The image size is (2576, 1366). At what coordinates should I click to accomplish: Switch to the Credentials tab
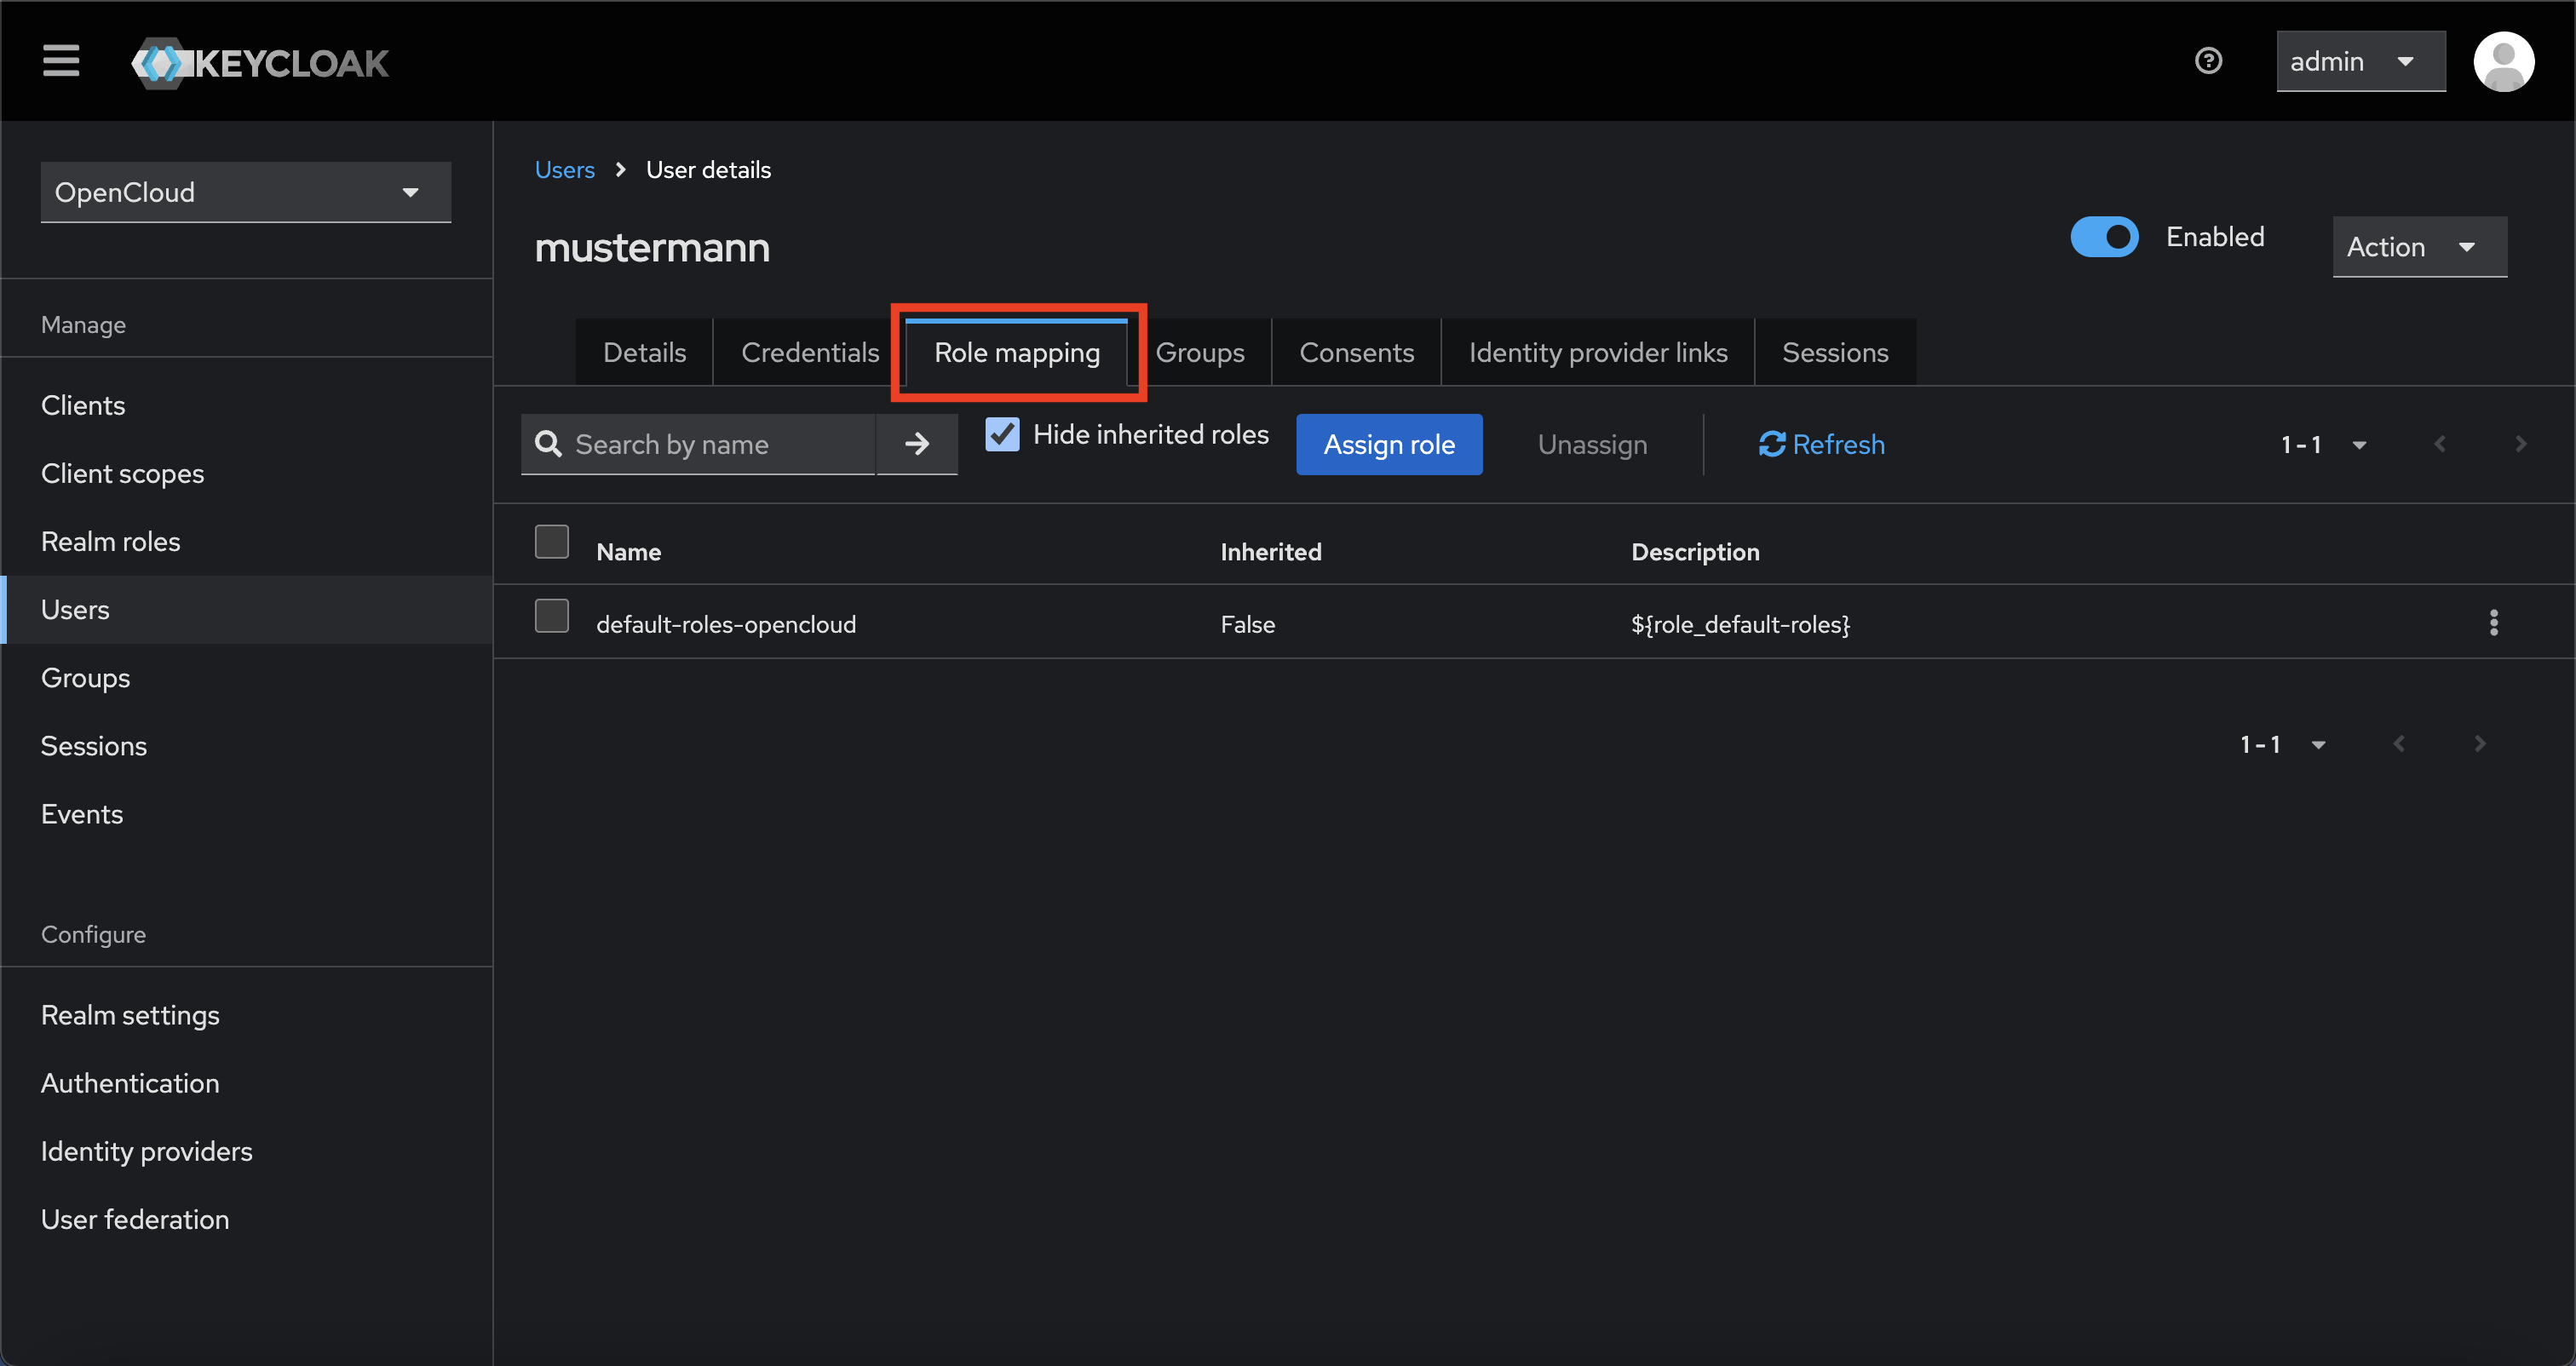809,352
